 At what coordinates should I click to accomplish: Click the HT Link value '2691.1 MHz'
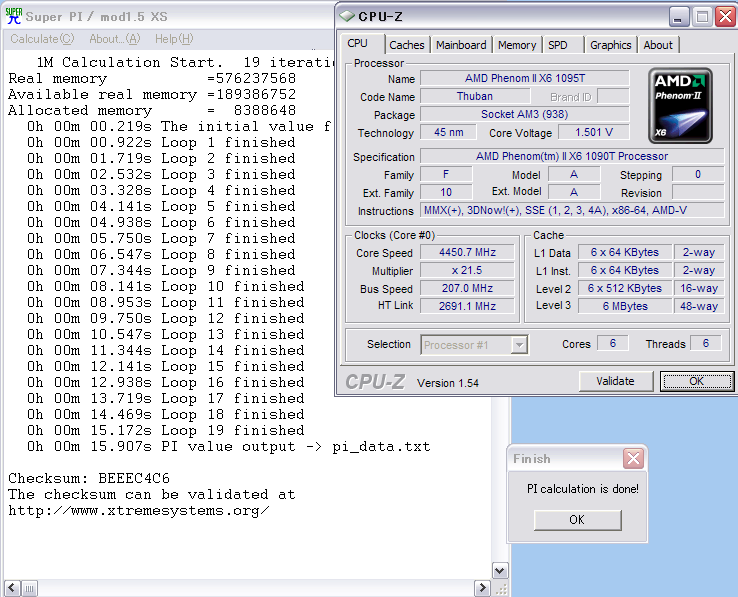[x=467, y=306]
